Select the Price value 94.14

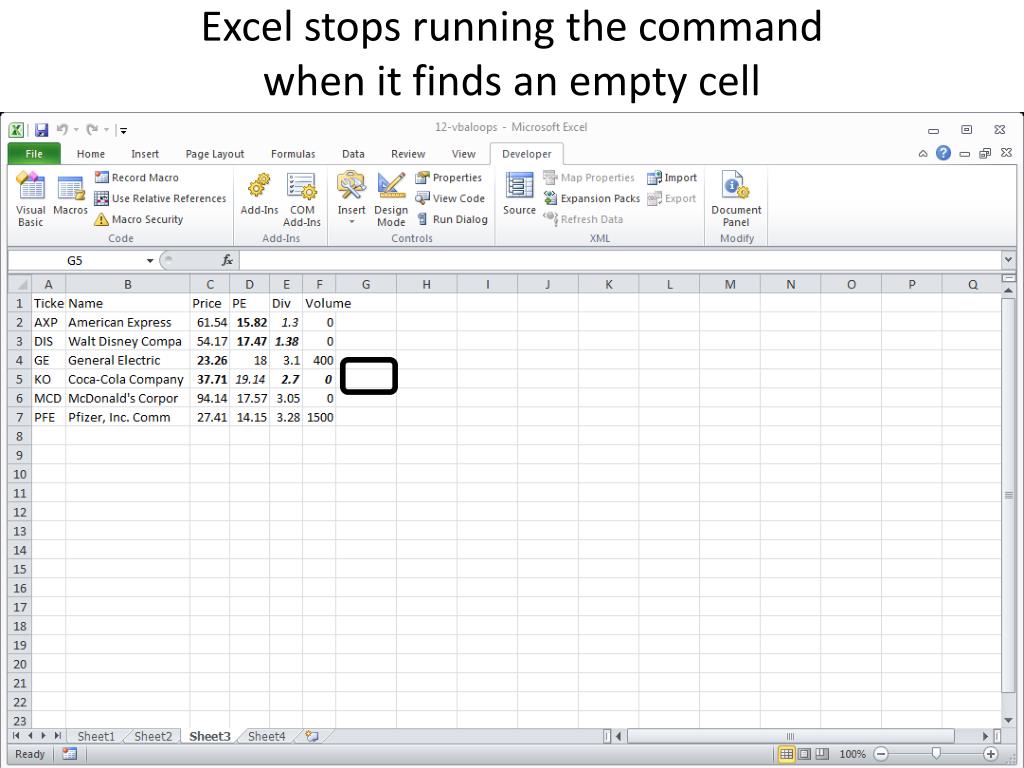coord(210,398)
